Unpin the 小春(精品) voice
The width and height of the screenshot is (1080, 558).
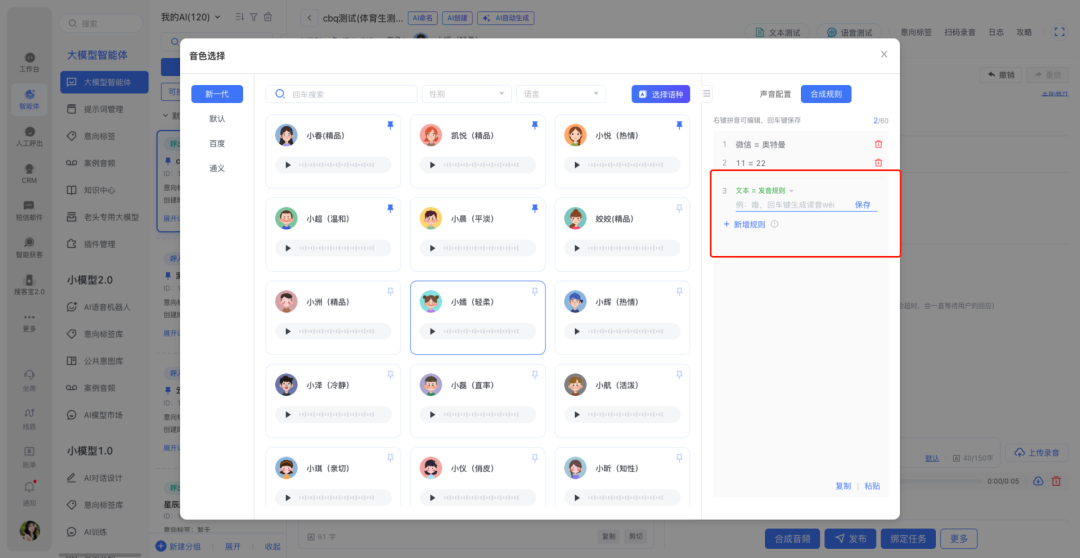pos(390,125)
